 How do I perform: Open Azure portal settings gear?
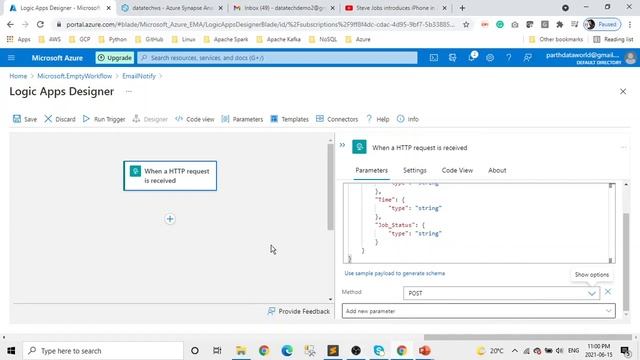(x=490, y=58)
